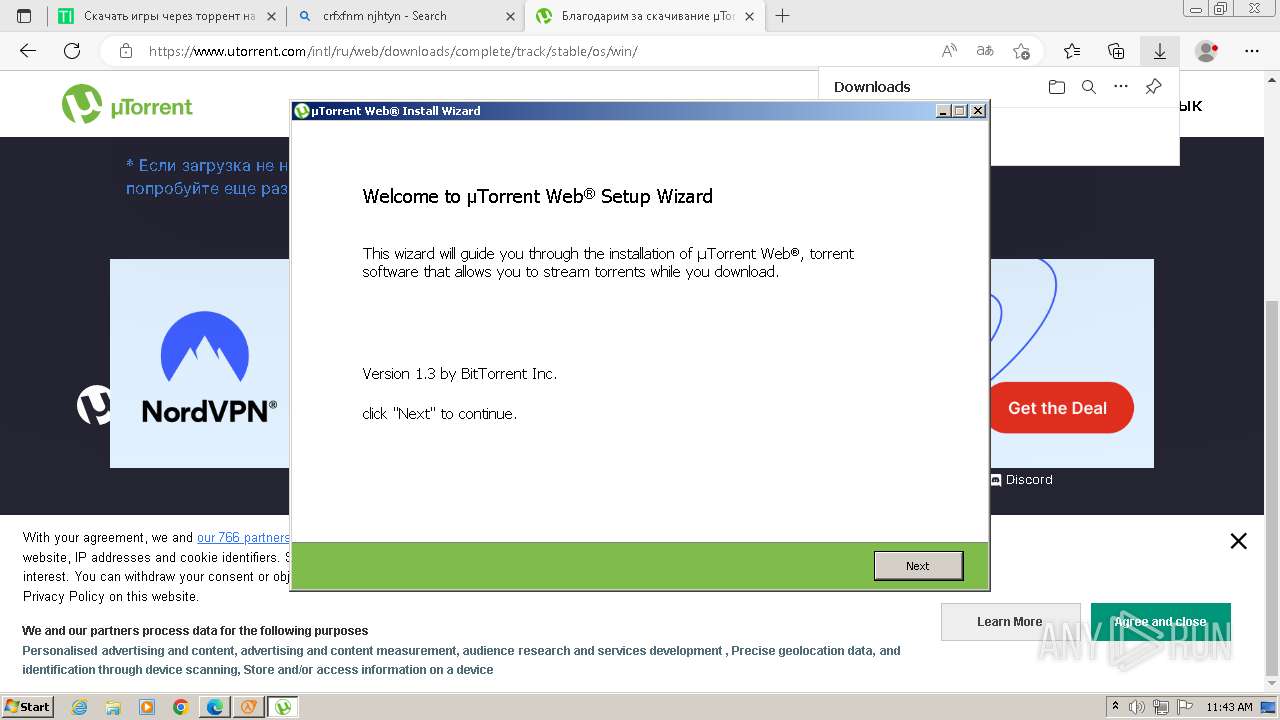Image resolution: width=1280 pixels, height=720 pixels.
Task: Close the Благодарим за скачивание tab
Action: [x=750, y=16]
